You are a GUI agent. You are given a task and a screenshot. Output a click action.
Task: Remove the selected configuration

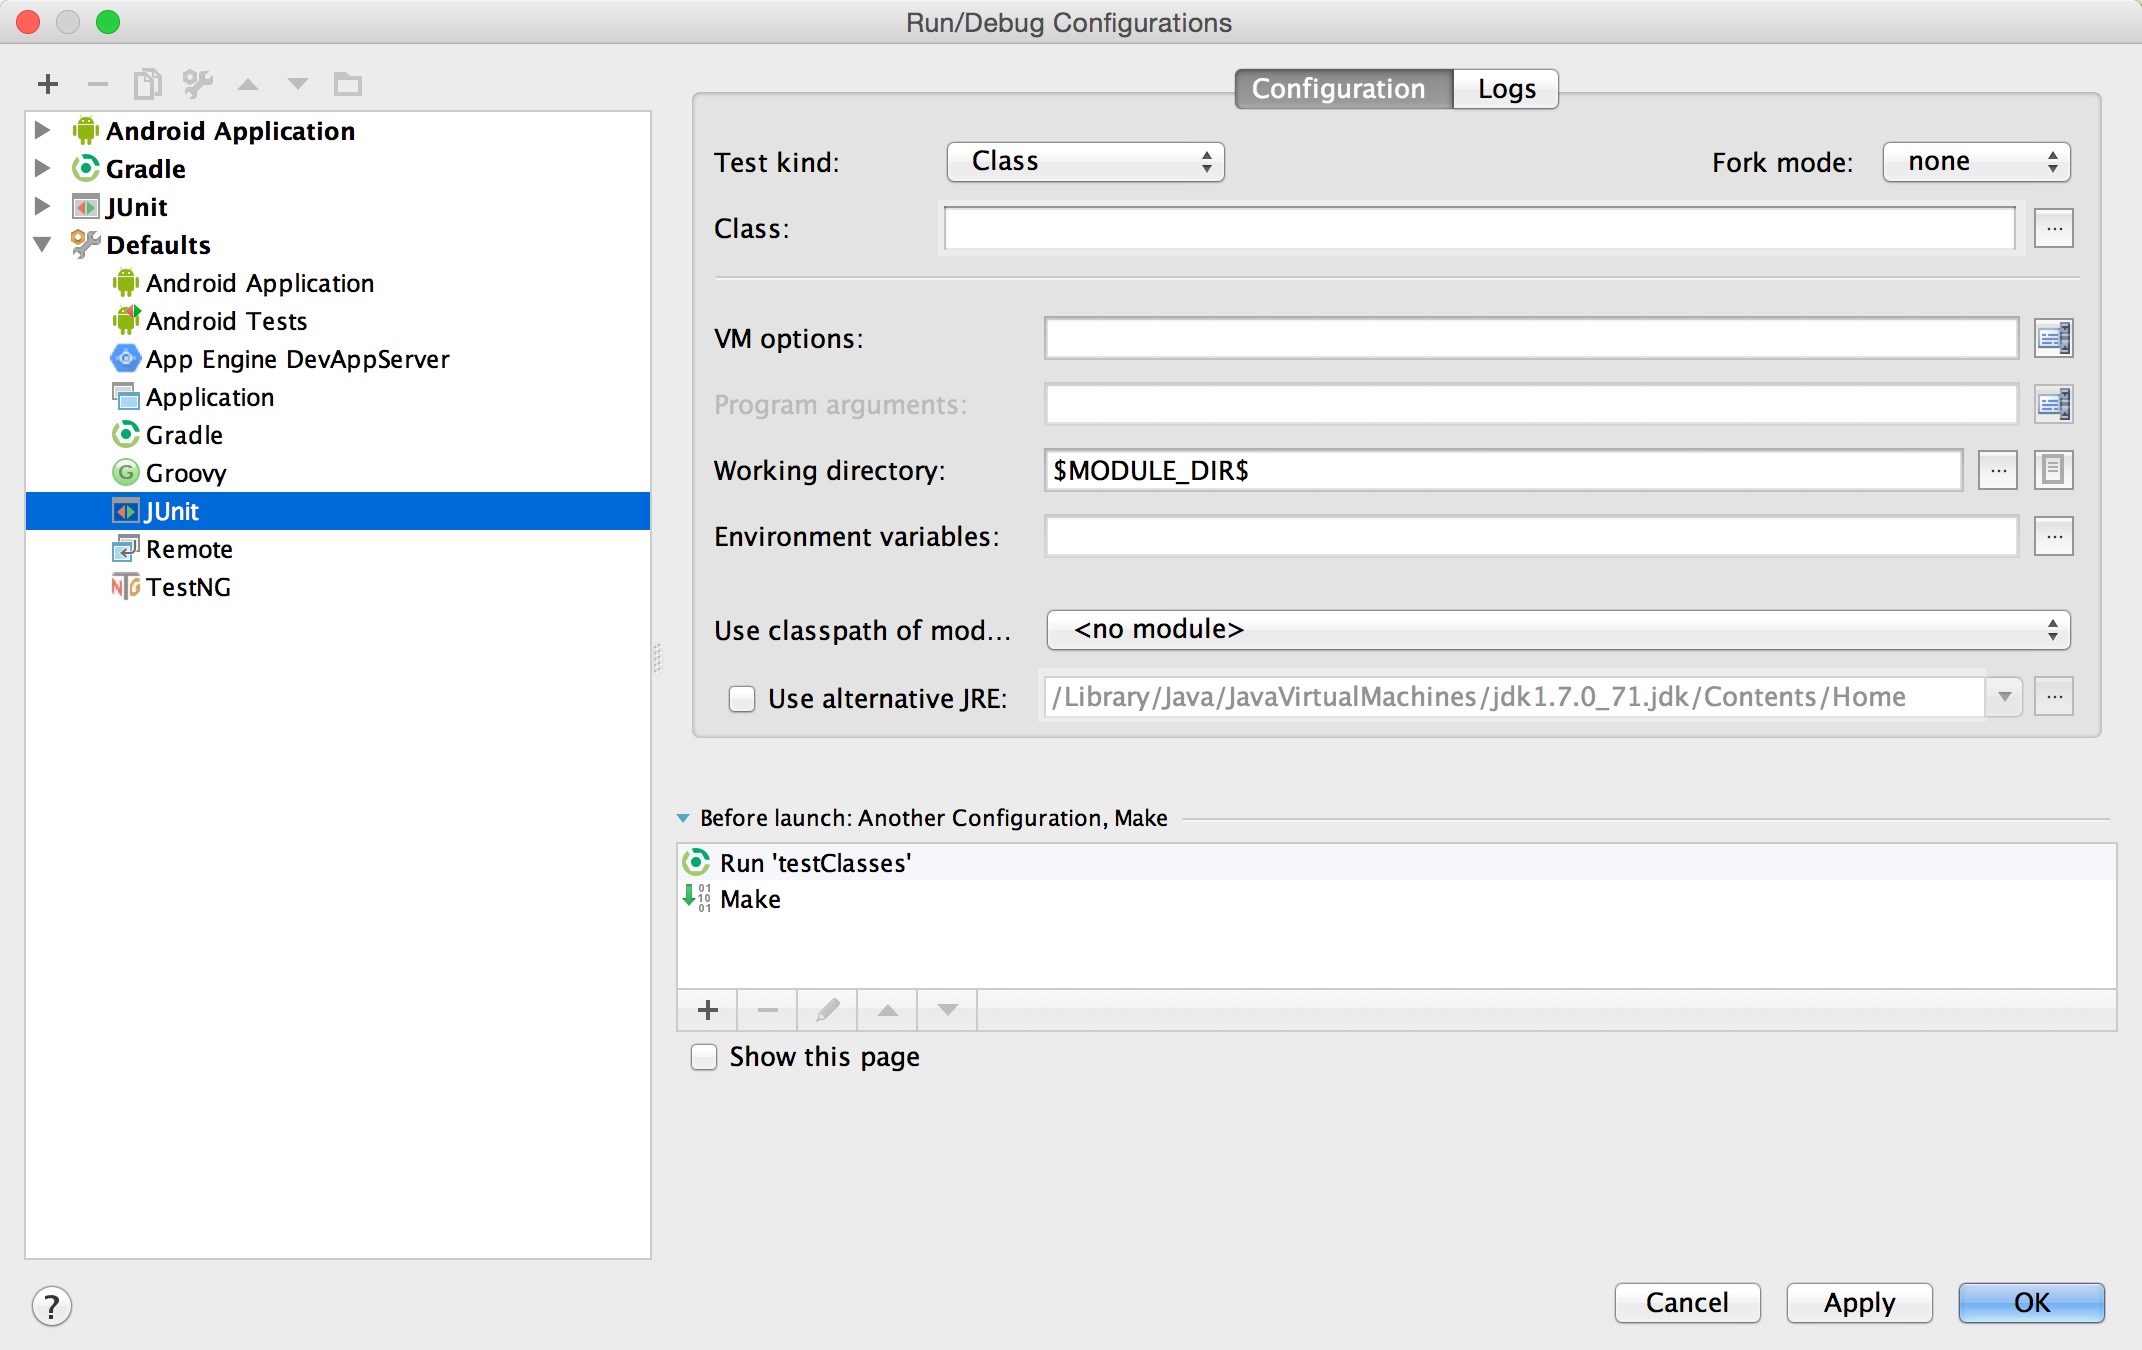[97, 84]
